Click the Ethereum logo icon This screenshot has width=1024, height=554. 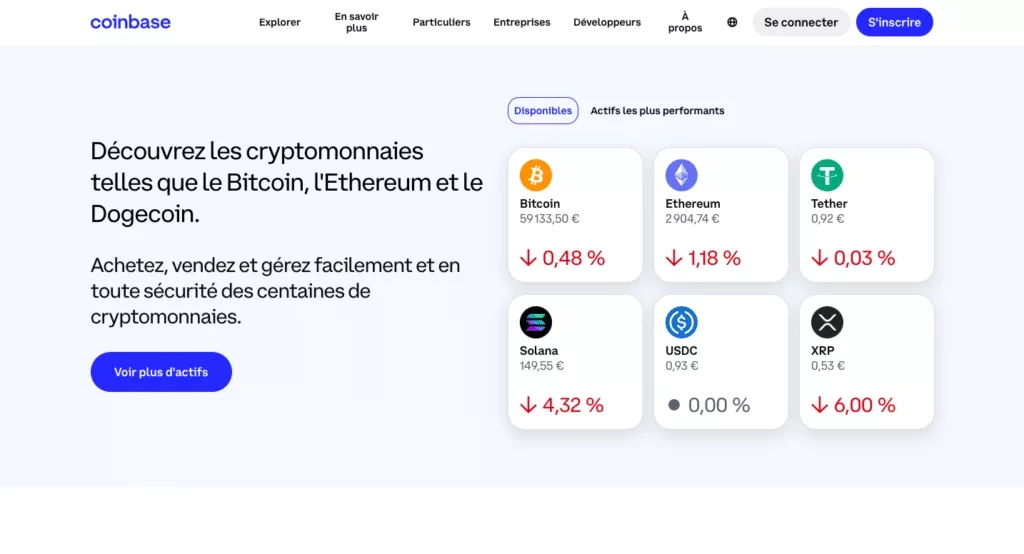(681, 176)
